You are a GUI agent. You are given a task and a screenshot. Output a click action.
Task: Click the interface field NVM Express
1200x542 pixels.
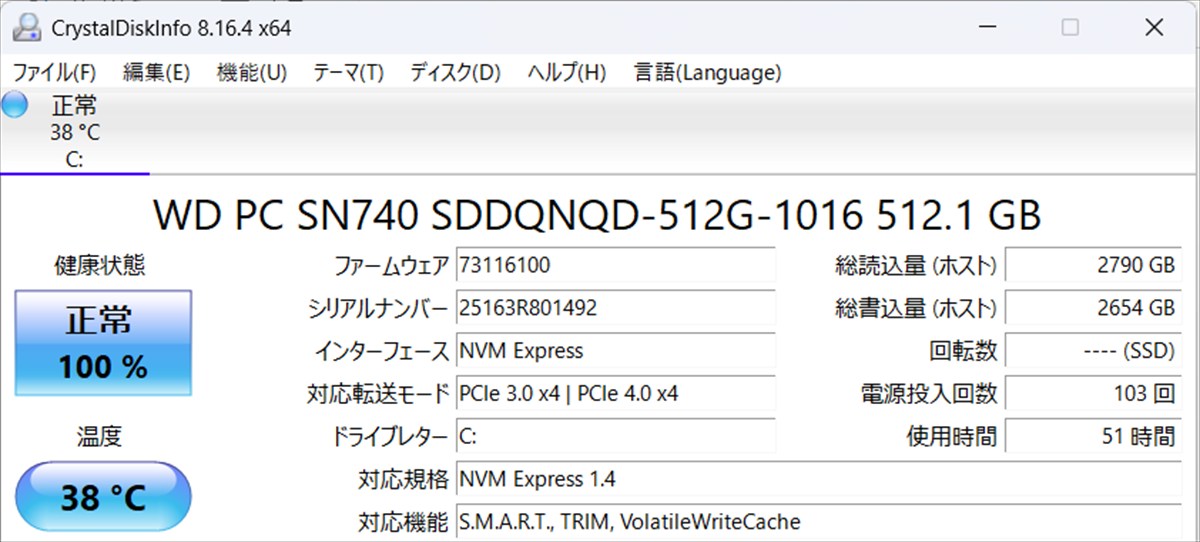[615, 351]
